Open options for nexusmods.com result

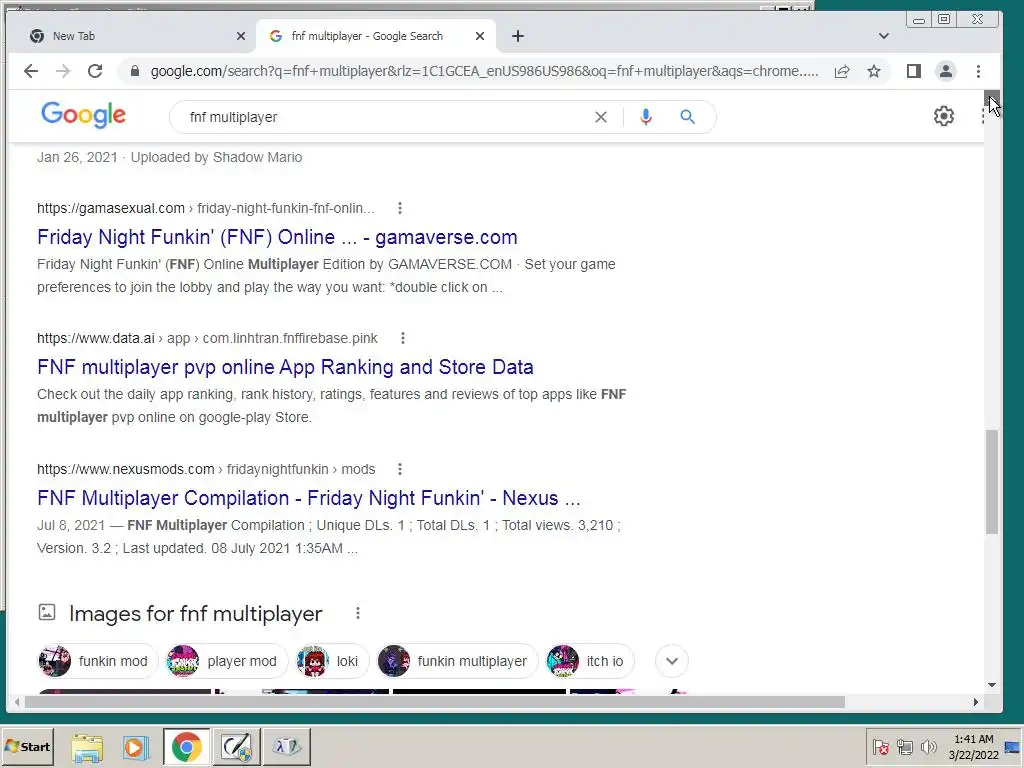400,469
